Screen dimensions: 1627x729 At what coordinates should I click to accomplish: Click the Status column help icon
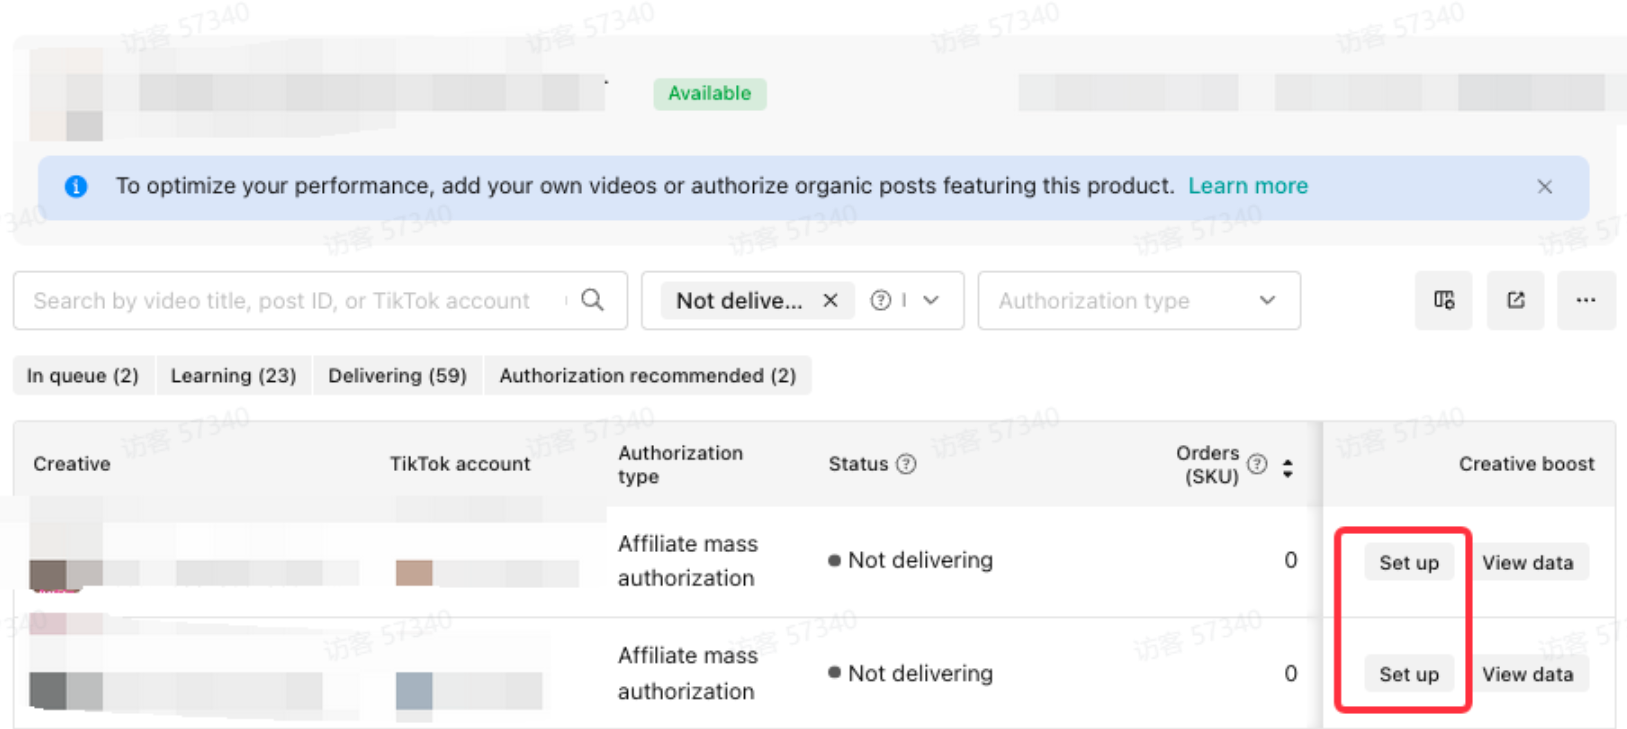tap(906, 464)
